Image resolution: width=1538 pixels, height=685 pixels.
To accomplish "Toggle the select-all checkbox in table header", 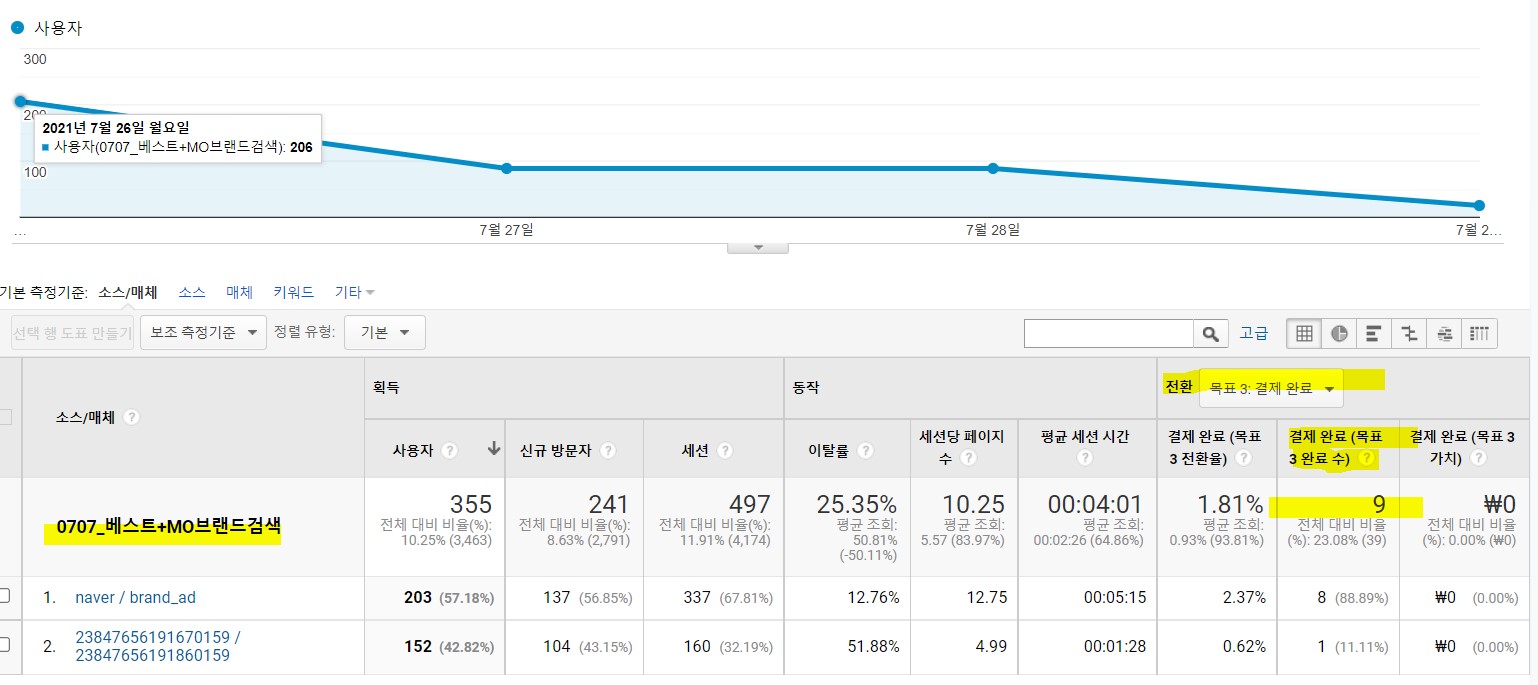I will coord(4,417).
